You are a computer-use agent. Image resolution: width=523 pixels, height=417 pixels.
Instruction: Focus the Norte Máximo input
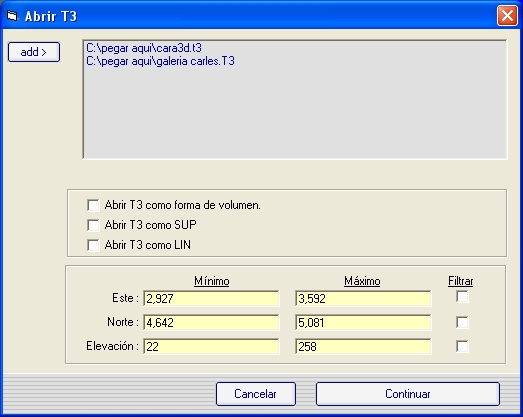click(x=363, y=322)
